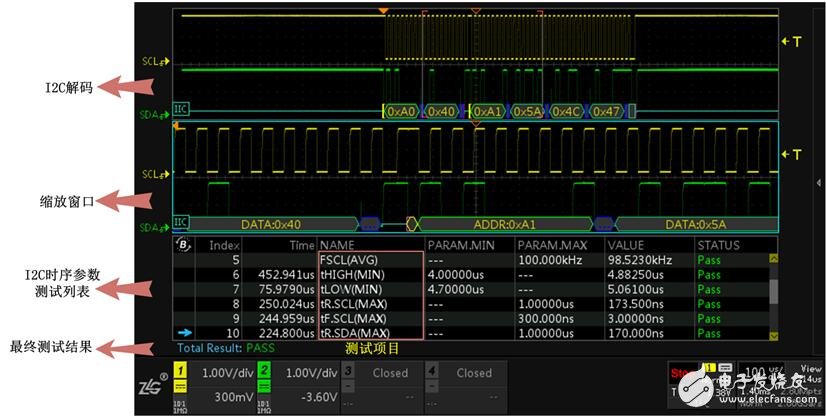Click orange trigger position marker at top
The width and height of the screenshot is (826, 416).
pyautogui.click(x=383, y=11)
